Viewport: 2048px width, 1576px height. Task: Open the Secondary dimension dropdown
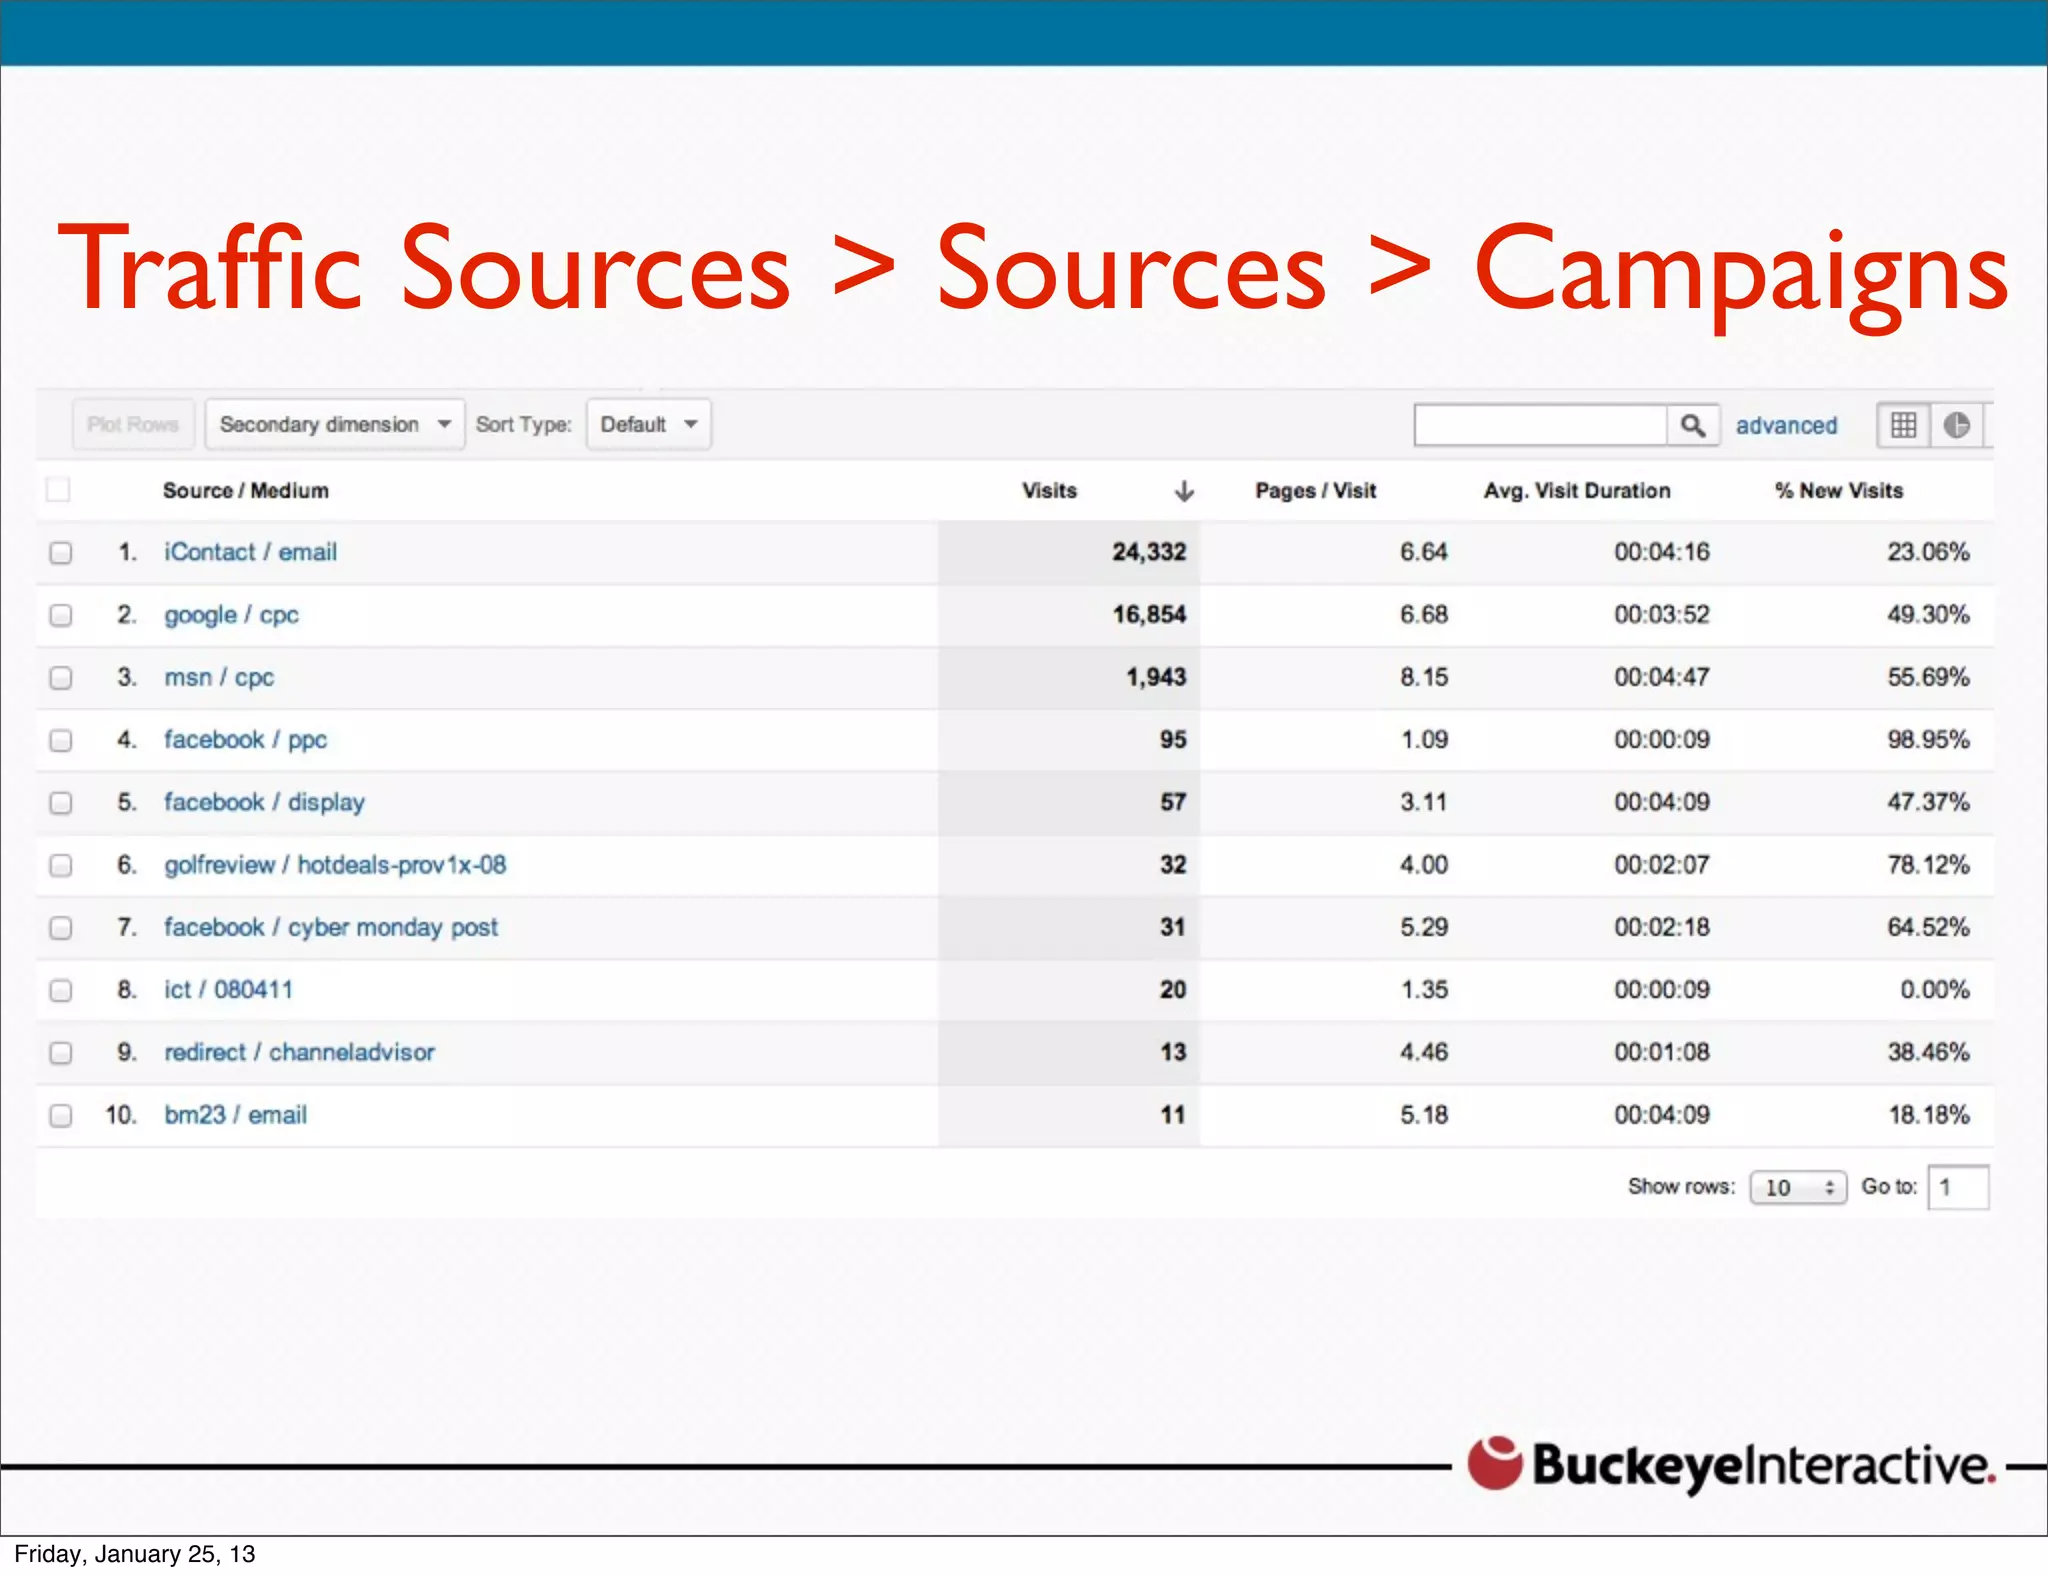[335, 424]
